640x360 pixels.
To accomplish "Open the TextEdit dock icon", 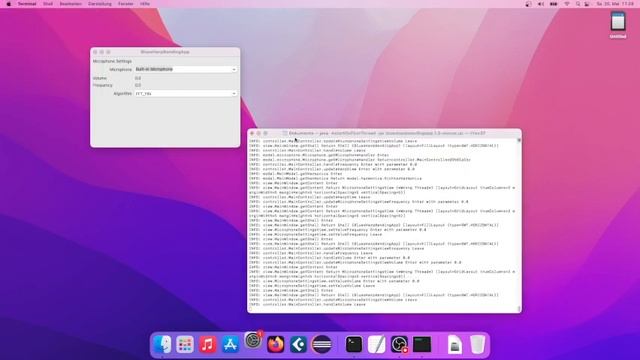I will (x=377, y=344).
